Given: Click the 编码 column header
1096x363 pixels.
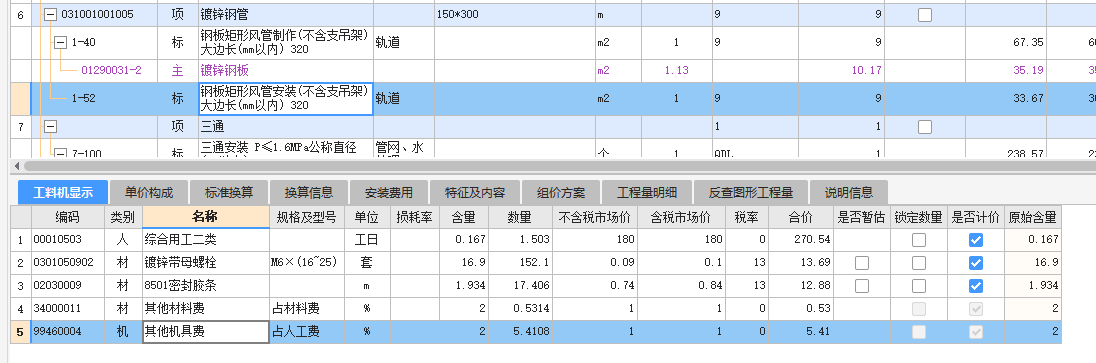Looking at the screenshot, I should pos(68,217).
